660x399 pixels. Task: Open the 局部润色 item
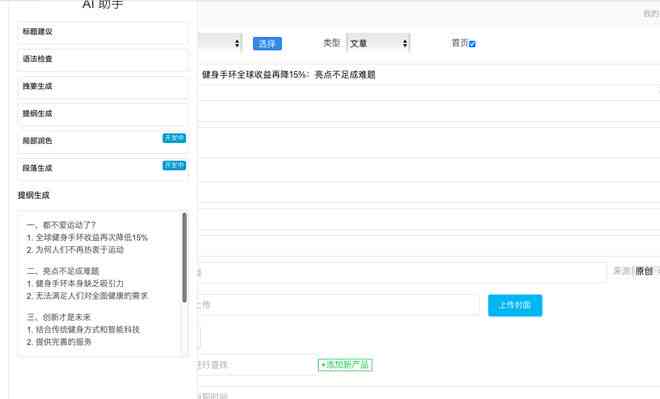click(x=102, y=141)
